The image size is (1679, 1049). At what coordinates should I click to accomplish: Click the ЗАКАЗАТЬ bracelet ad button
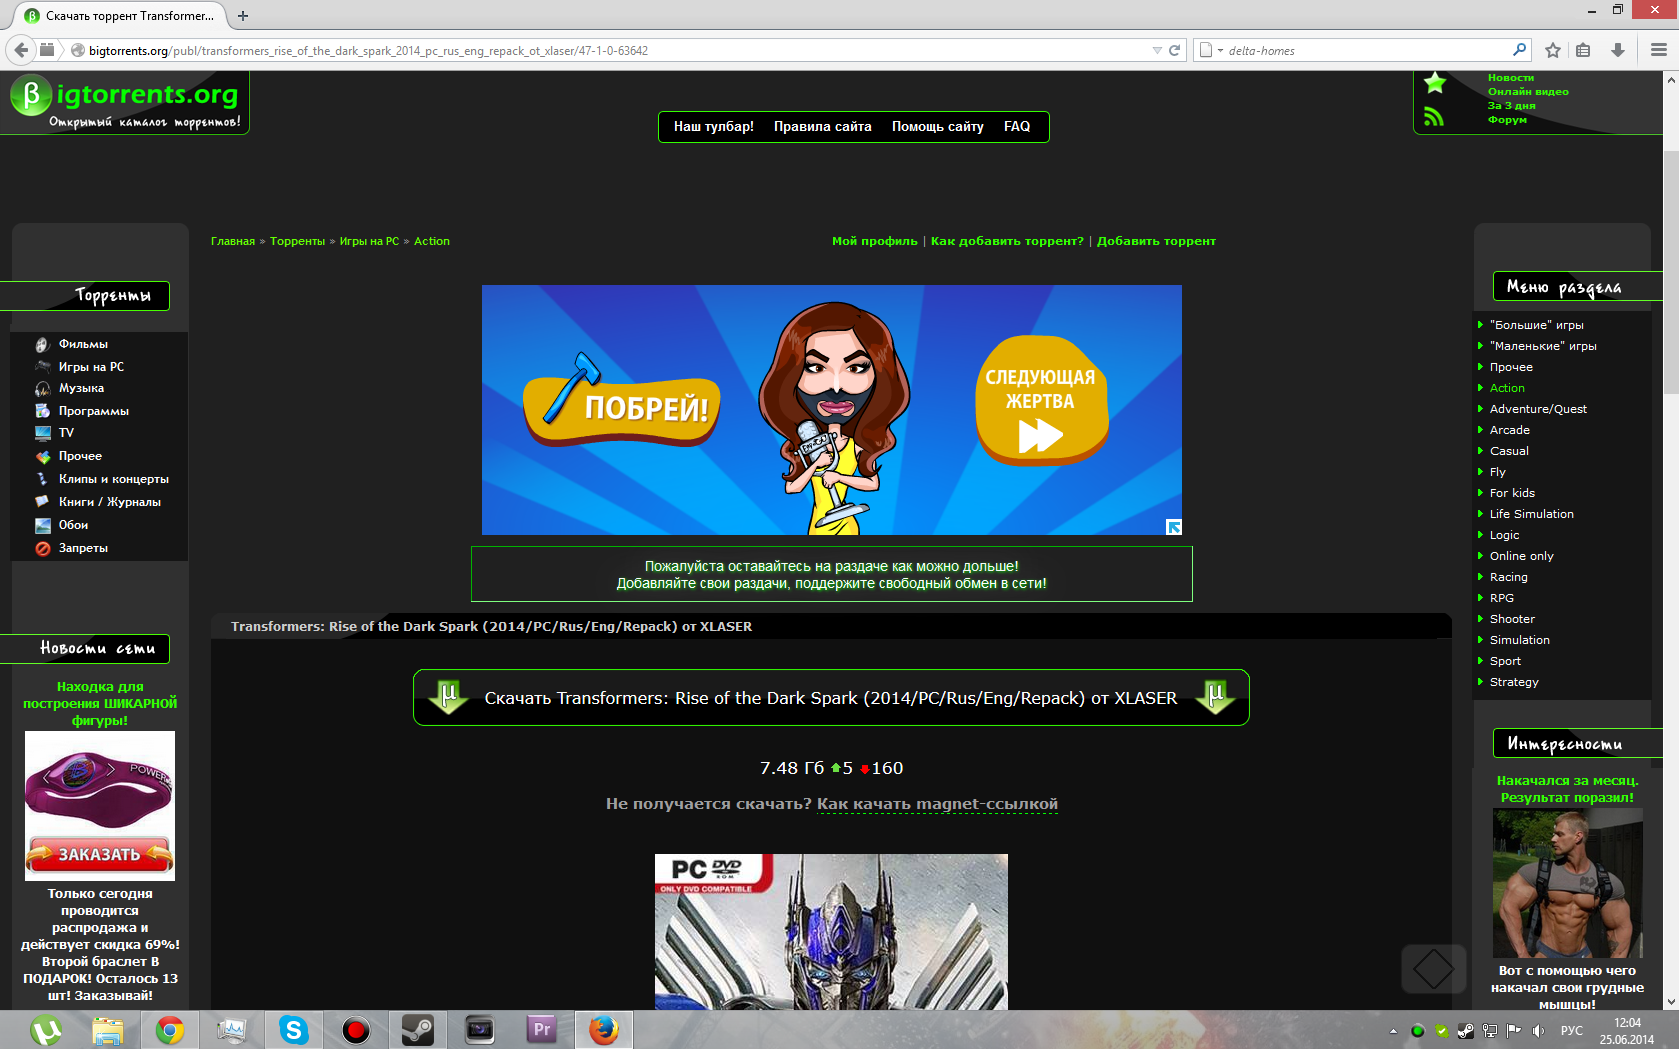[x=99, y=854]
